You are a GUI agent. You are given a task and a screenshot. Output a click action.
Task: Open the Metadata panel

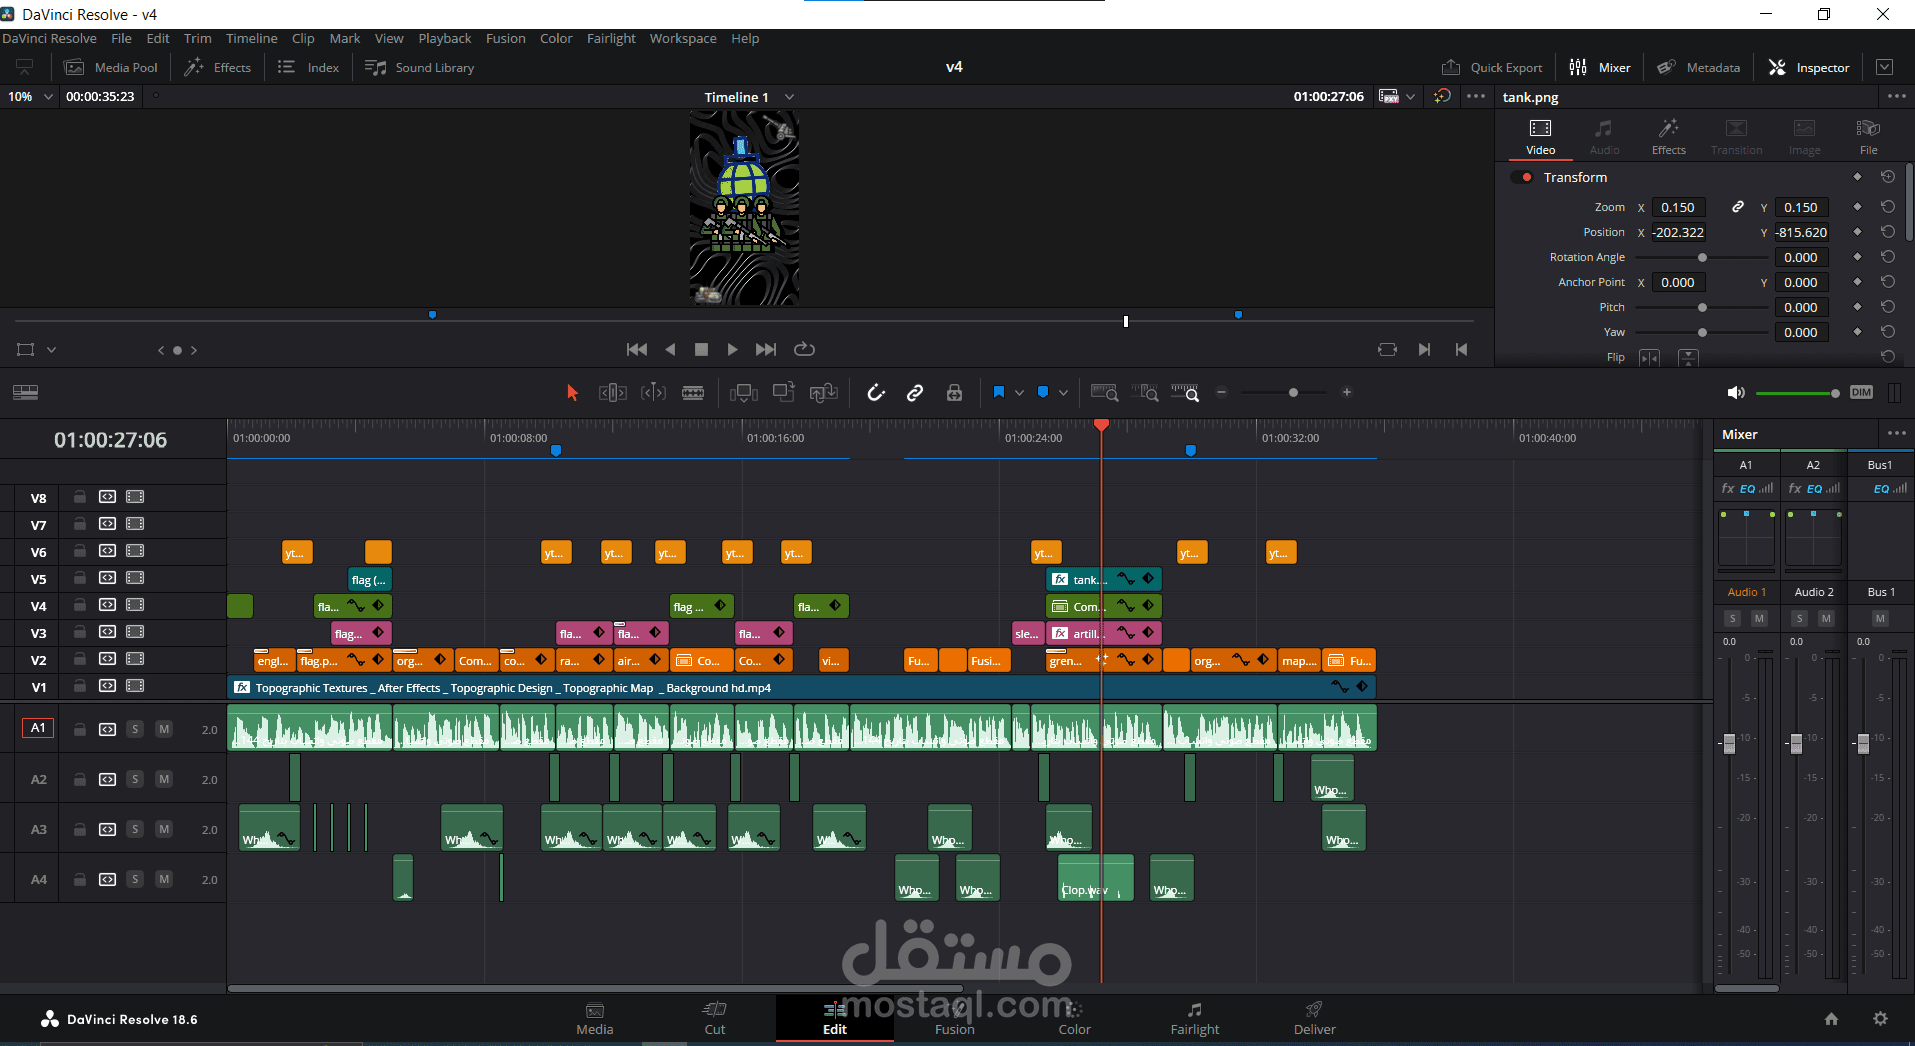pos(1699,67)
